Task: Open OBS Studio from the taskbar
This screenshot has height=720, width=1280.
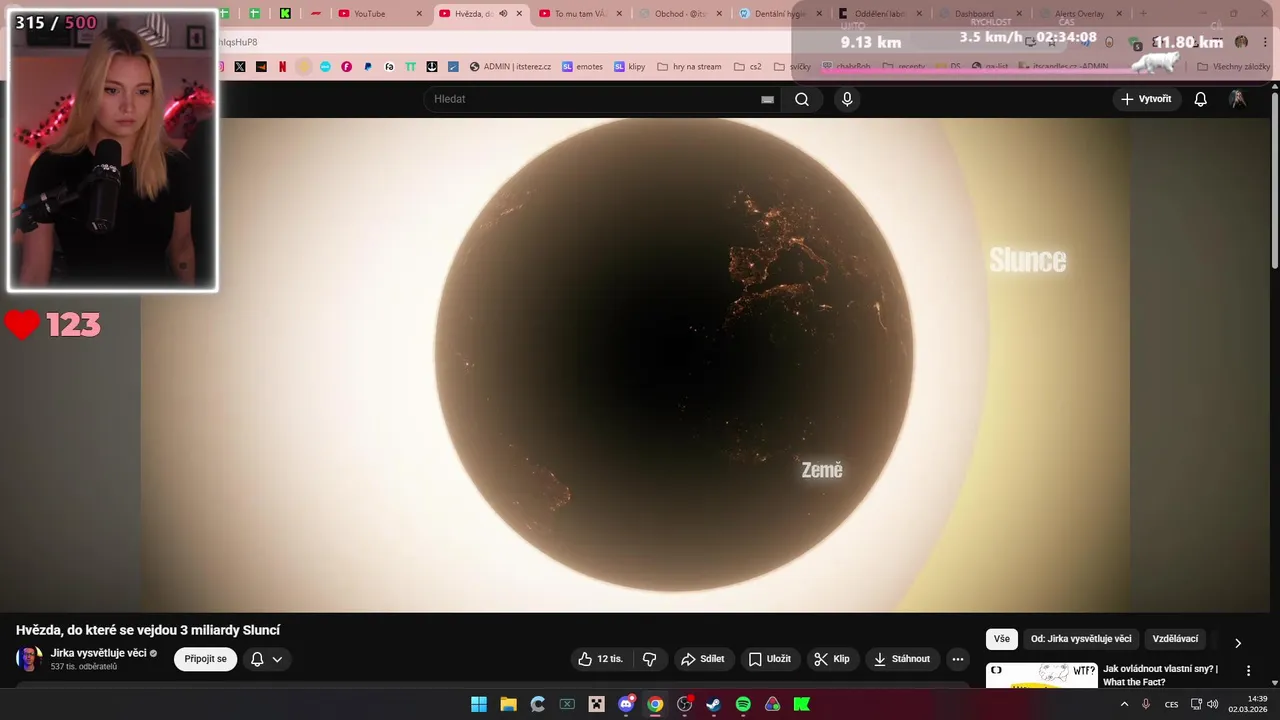Action: 684,704
